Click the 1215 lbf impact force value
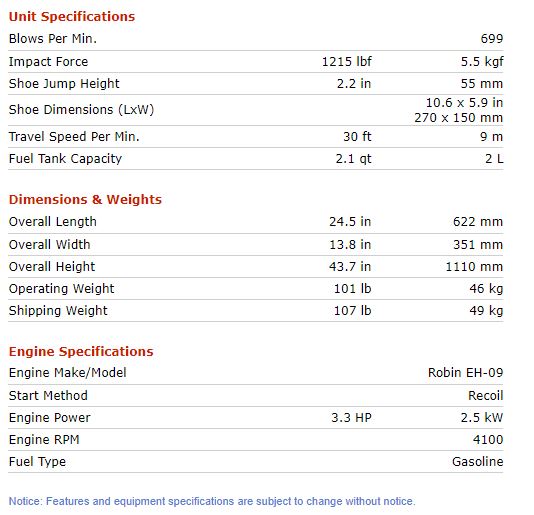 click(346, 62)
